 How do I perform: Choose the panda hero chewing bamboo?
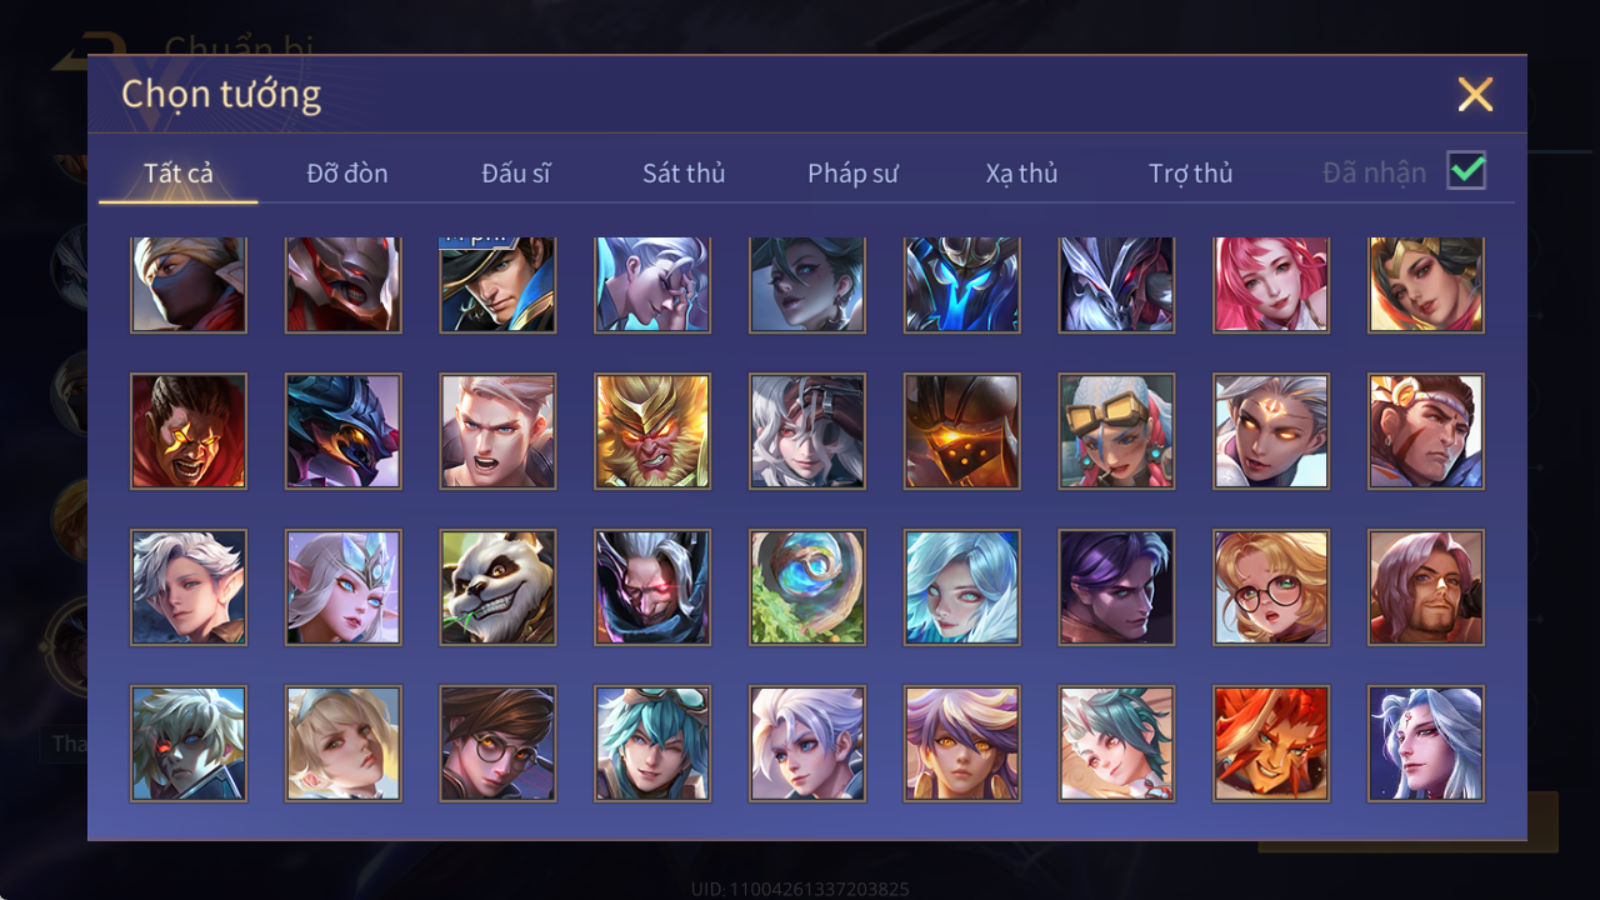point(497,587)
